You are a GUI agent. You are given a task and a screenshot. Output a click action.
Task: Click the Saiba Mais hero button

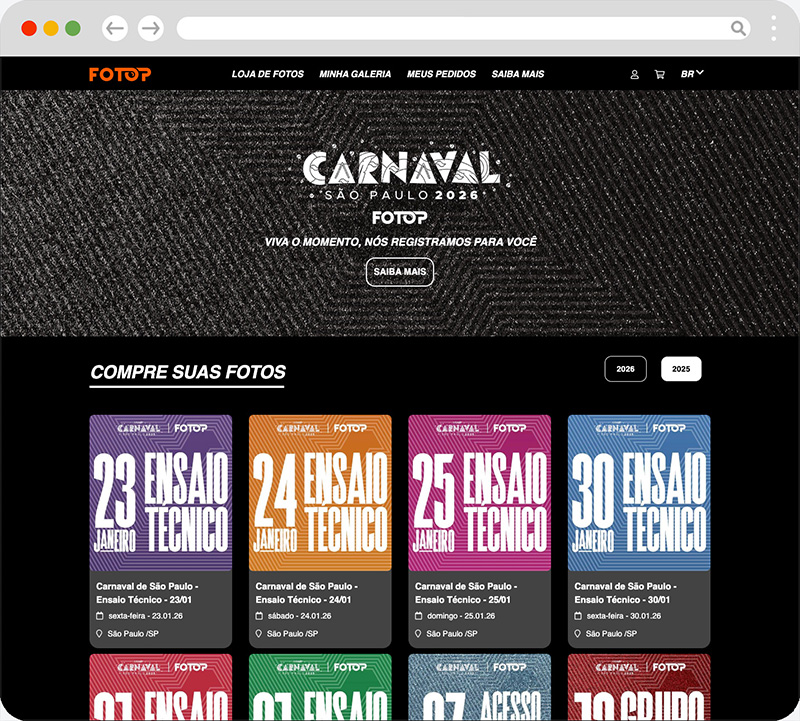click(400, 272)
